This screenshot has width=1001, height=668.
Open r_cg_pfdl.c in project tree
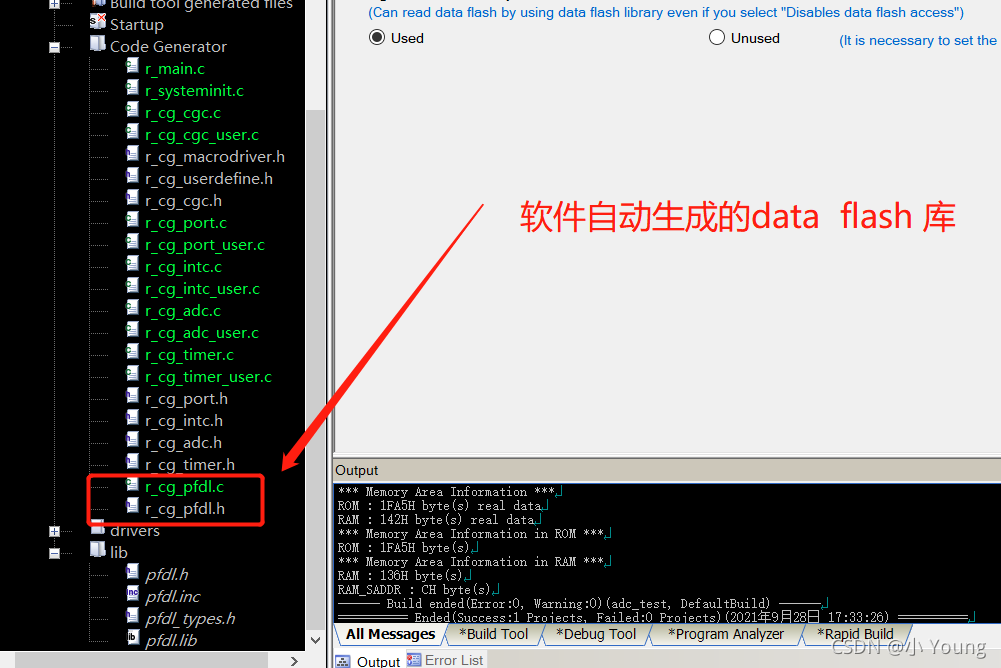pyautogui.click(x=184, y=487)
